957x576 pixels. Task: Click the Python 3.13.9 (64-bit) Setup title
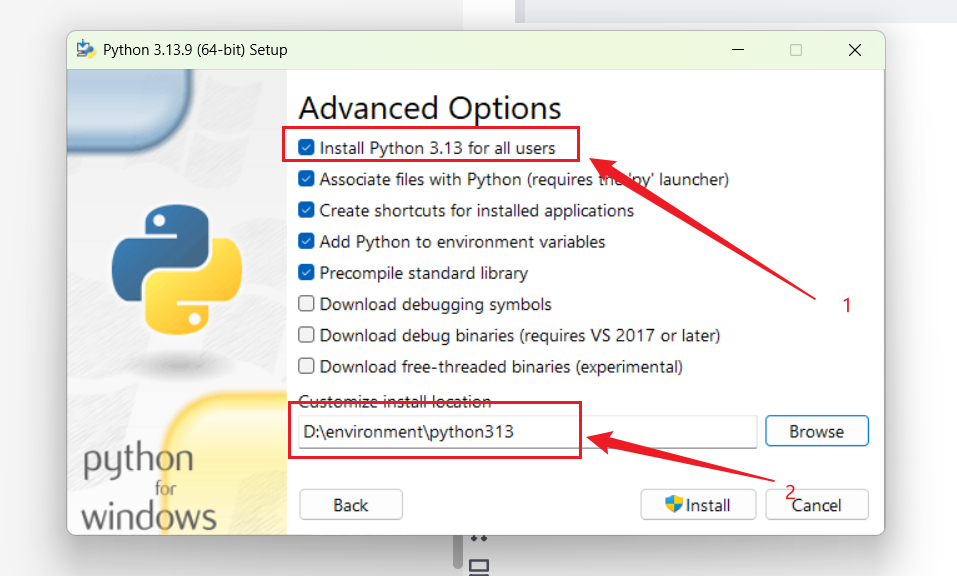(x=195, y=50)
